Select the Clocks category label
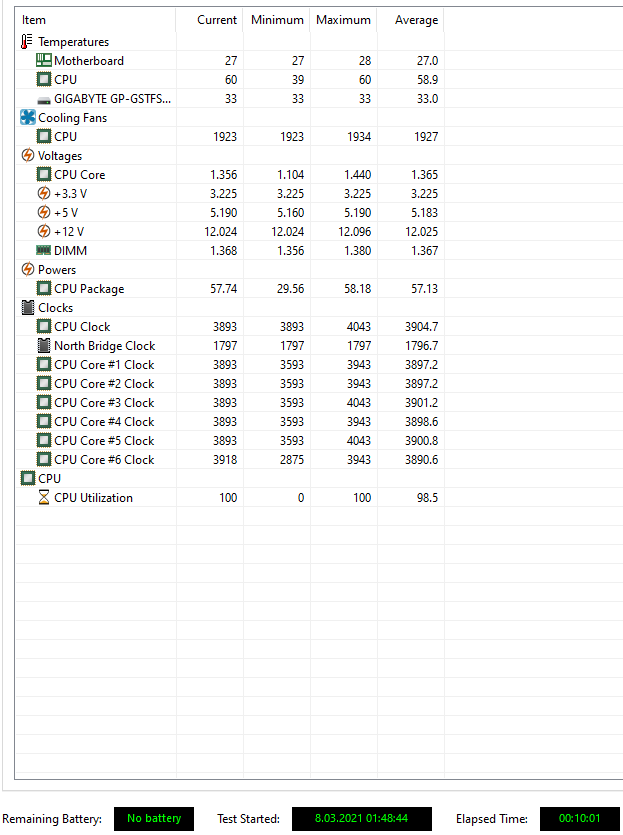 click(x=55, y=307)
